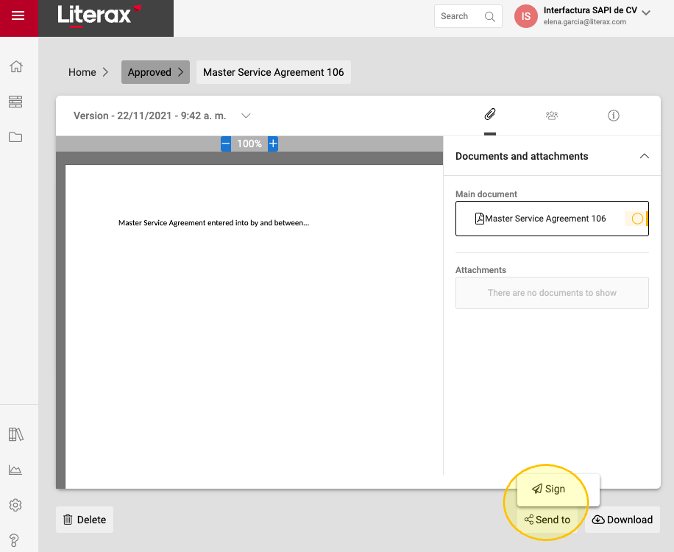Open the help question mark icon
Viewport: 674px width, 552px height.
click(x=14, y=540)
